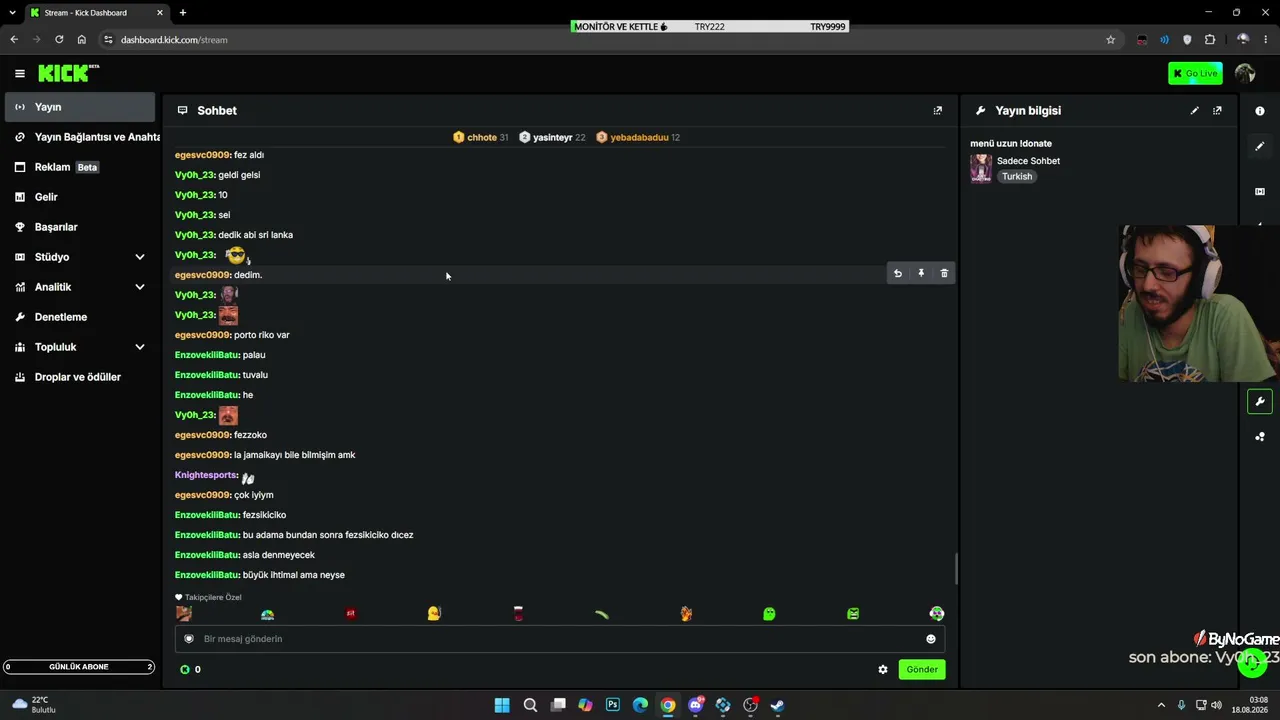Open OBS Studio from the taskbar

(750, 705)
